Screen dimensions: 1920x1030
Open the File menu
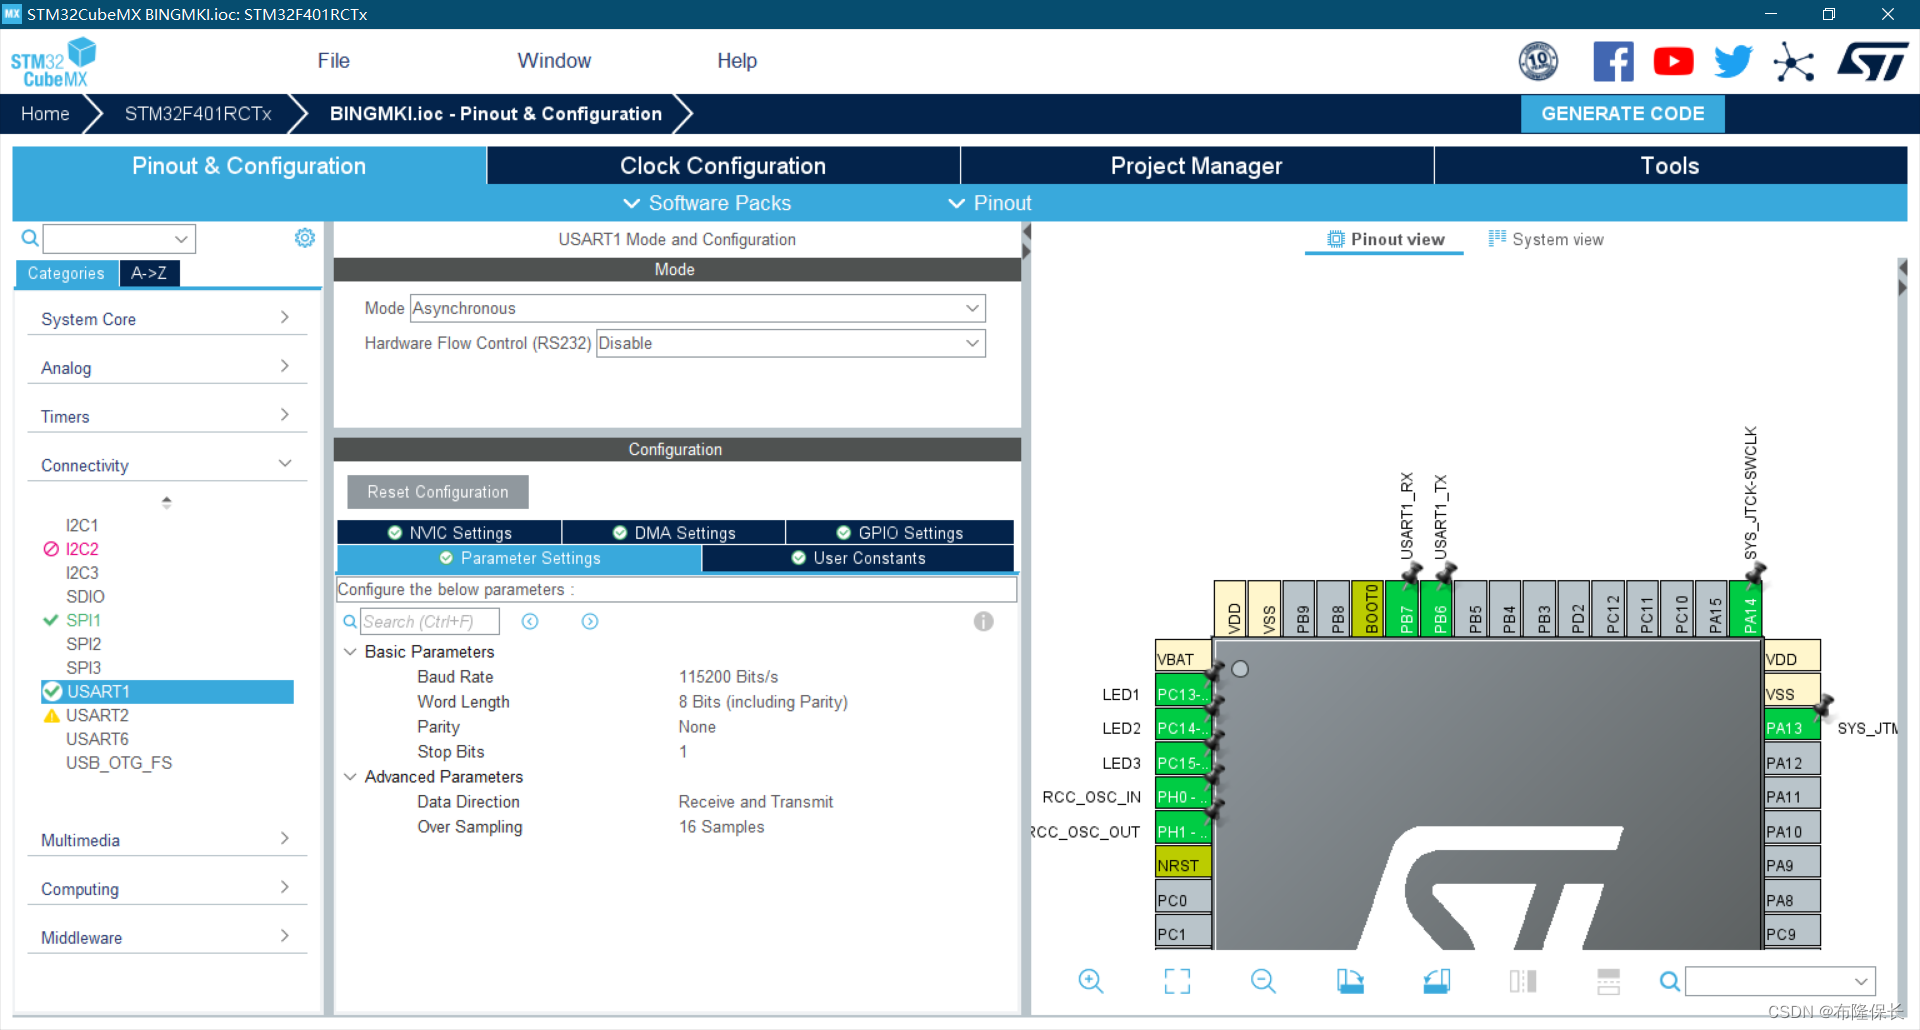point(333,61)
